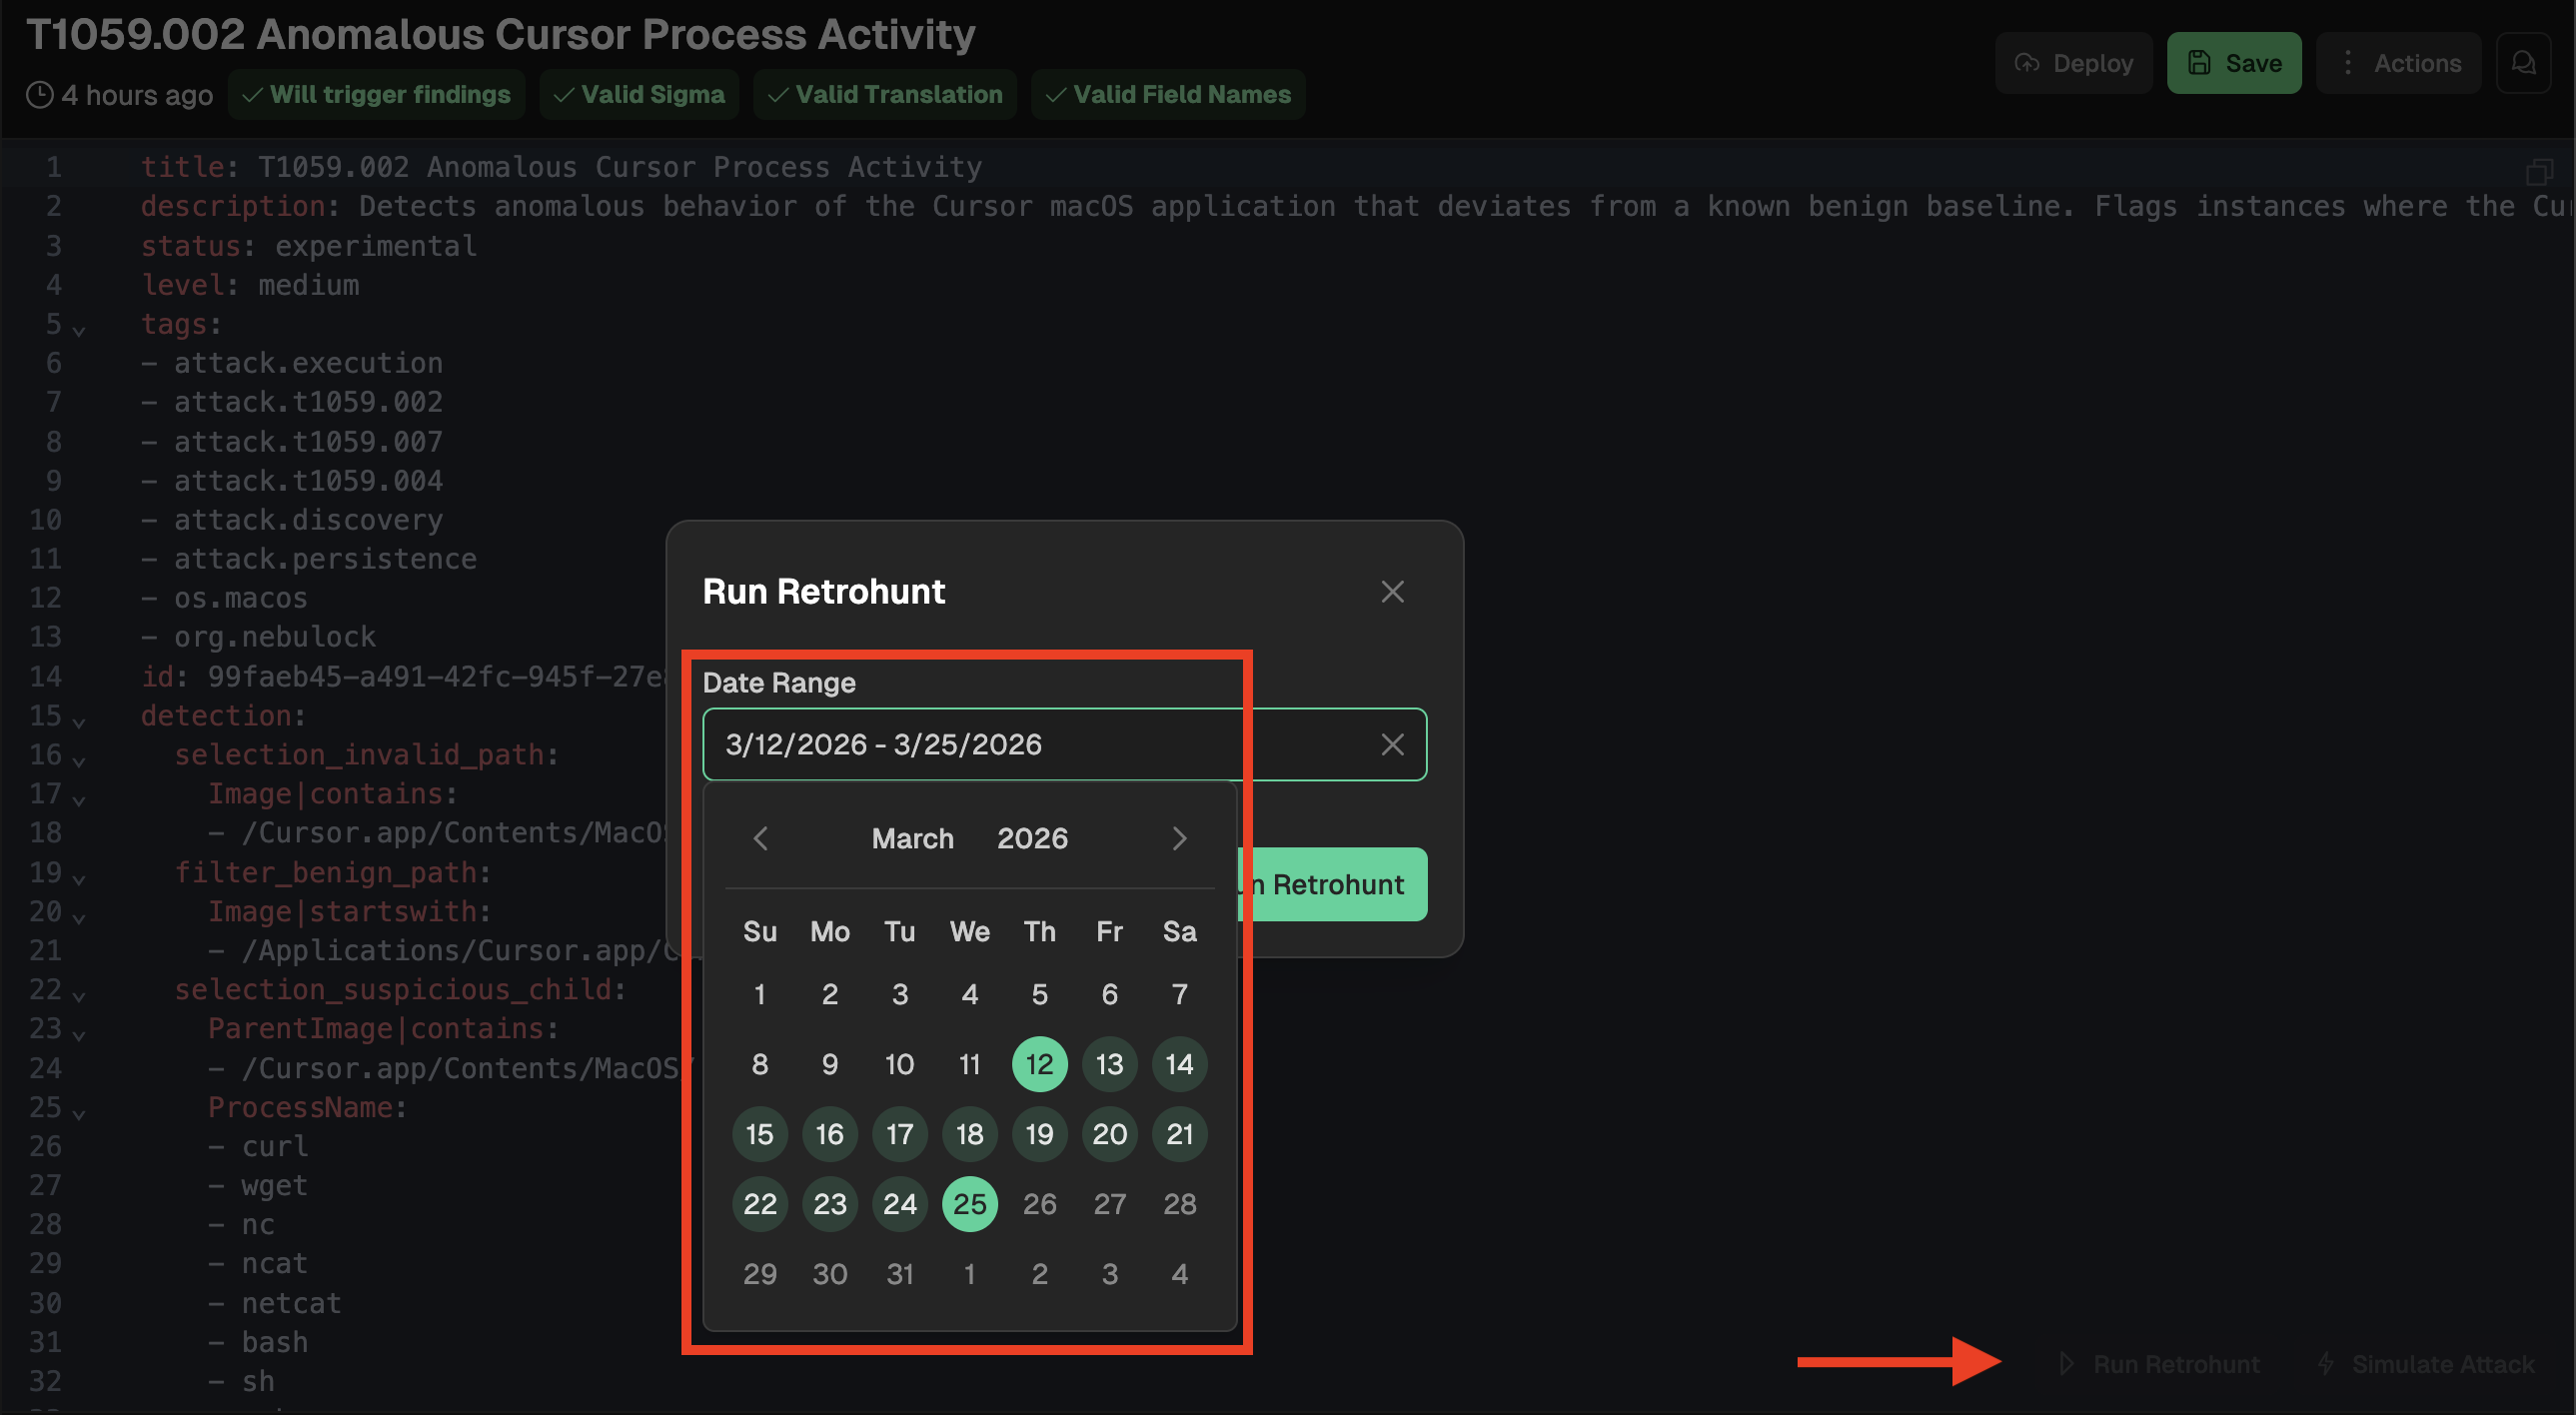Collapse the tags section at line 5
The height and width of the screenshot is (1415, 2576).
coord(79,329)
